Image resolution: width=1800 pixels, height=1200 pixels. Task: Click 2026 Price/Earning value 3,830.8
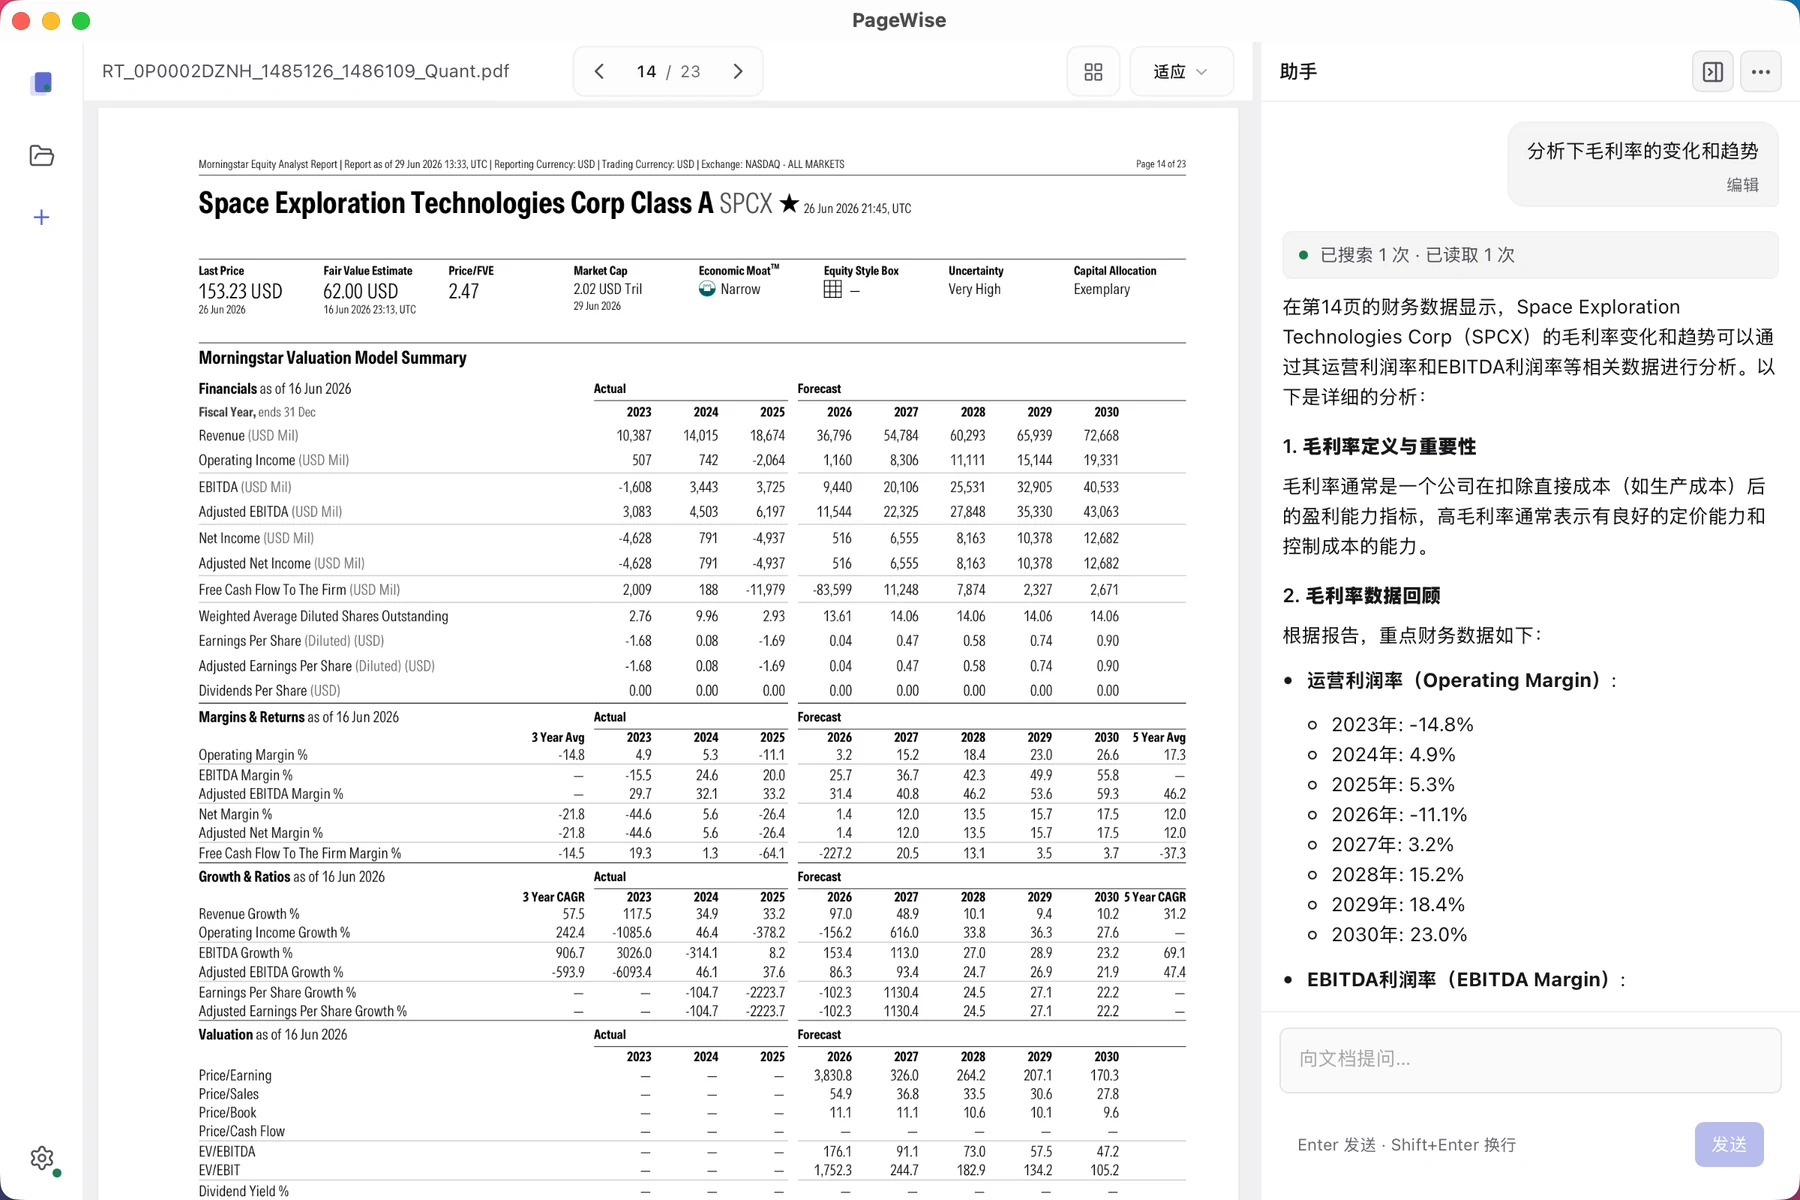[x=832, y=1076]
